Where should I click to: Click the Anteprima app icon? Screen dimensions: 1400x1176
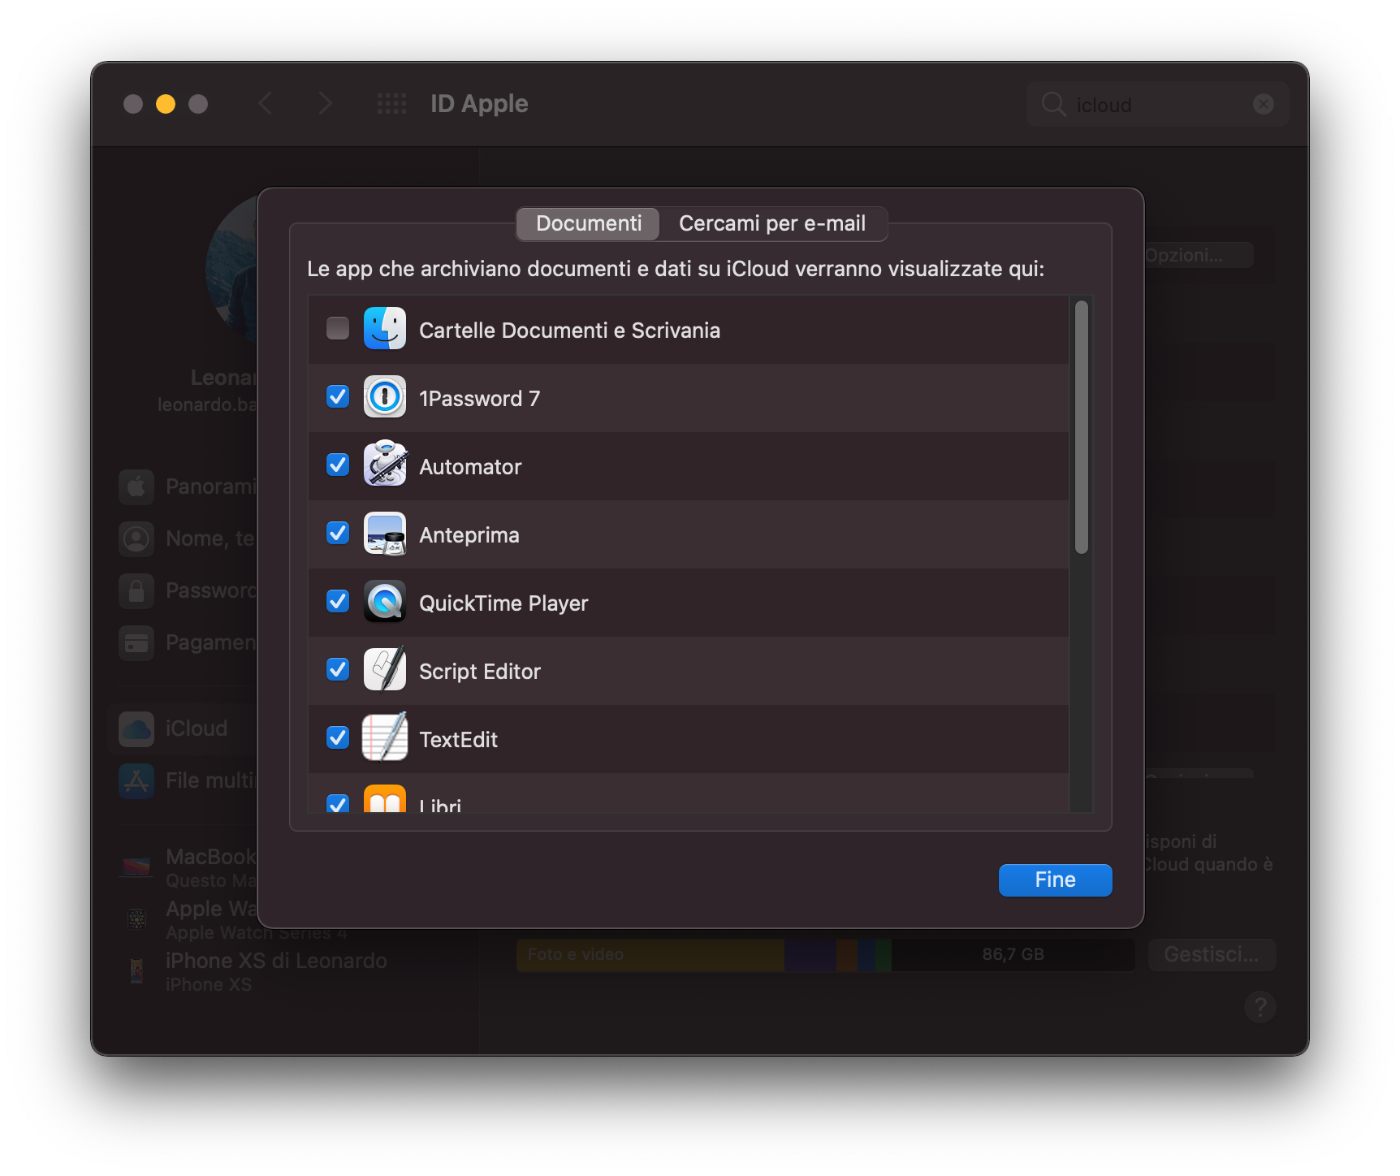tap(385, 534)
